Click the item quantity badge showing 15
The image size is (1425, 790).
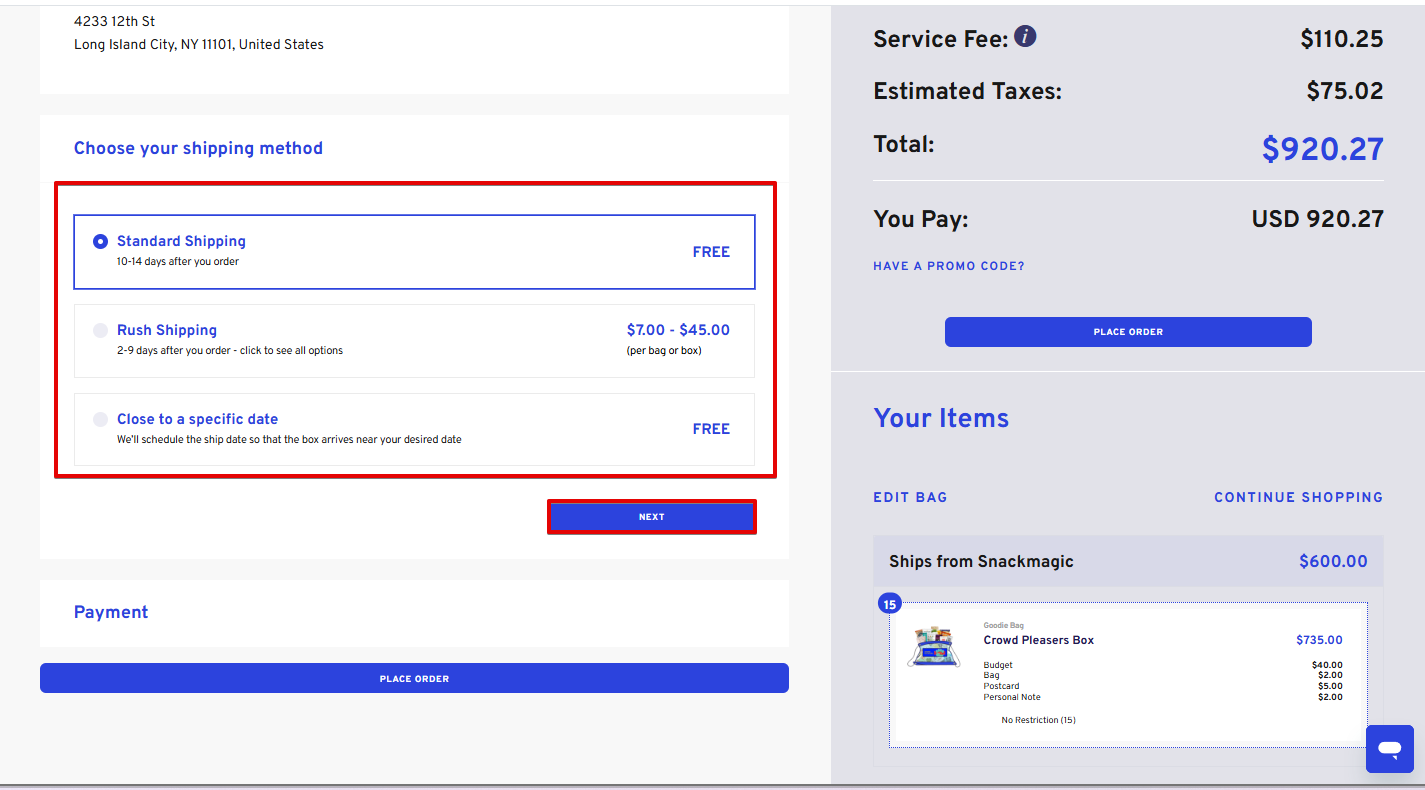(889, 603)
